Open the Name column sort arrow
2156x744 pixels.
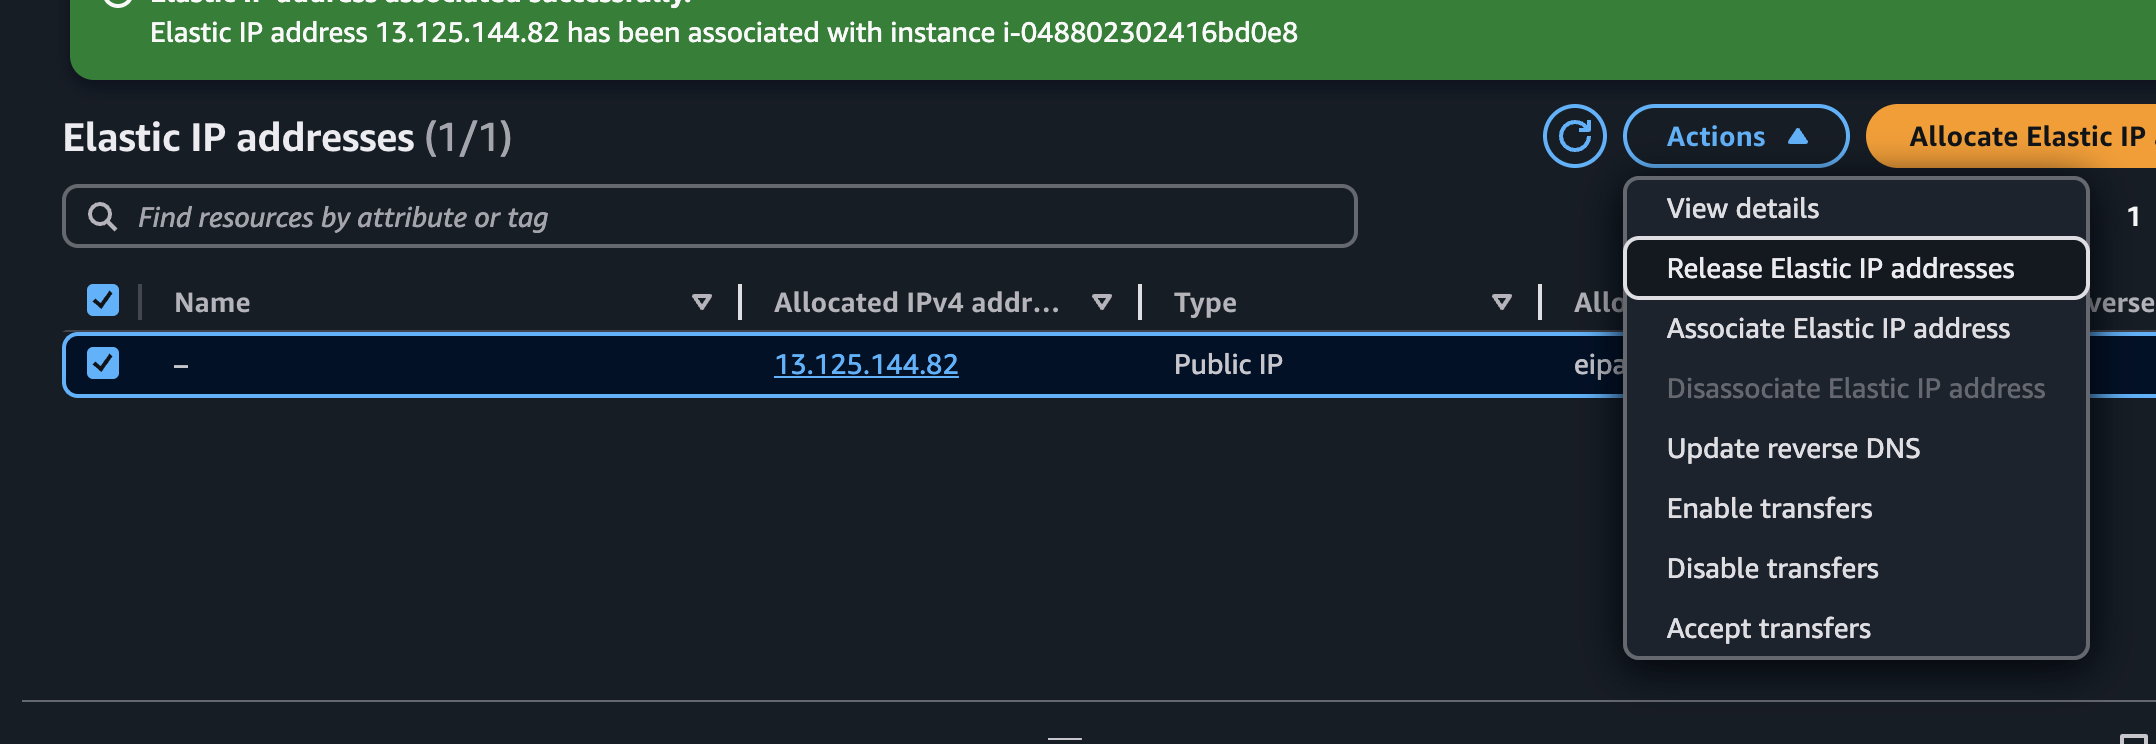(x=702, y=302)
